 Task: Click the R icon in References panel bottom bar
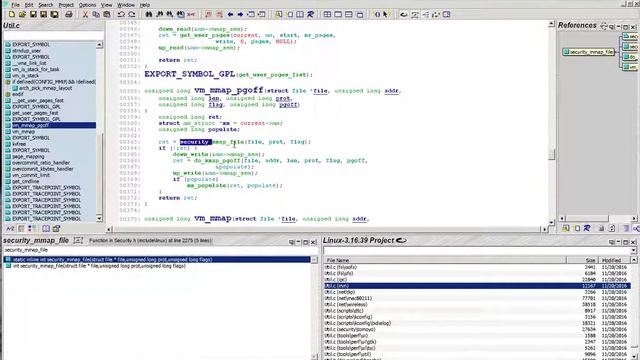pyautogui.click(x=587, y=229)
